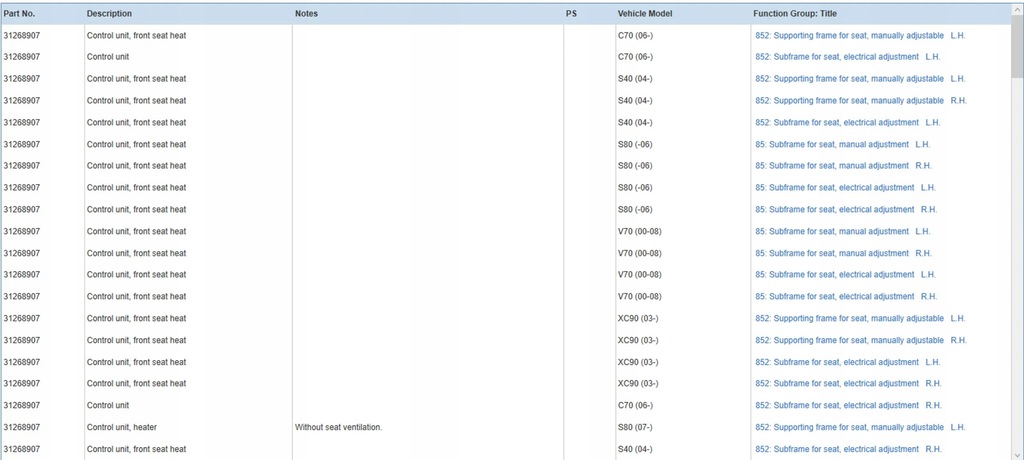Select part number in the S80 (07-) row

coord(22,427)
